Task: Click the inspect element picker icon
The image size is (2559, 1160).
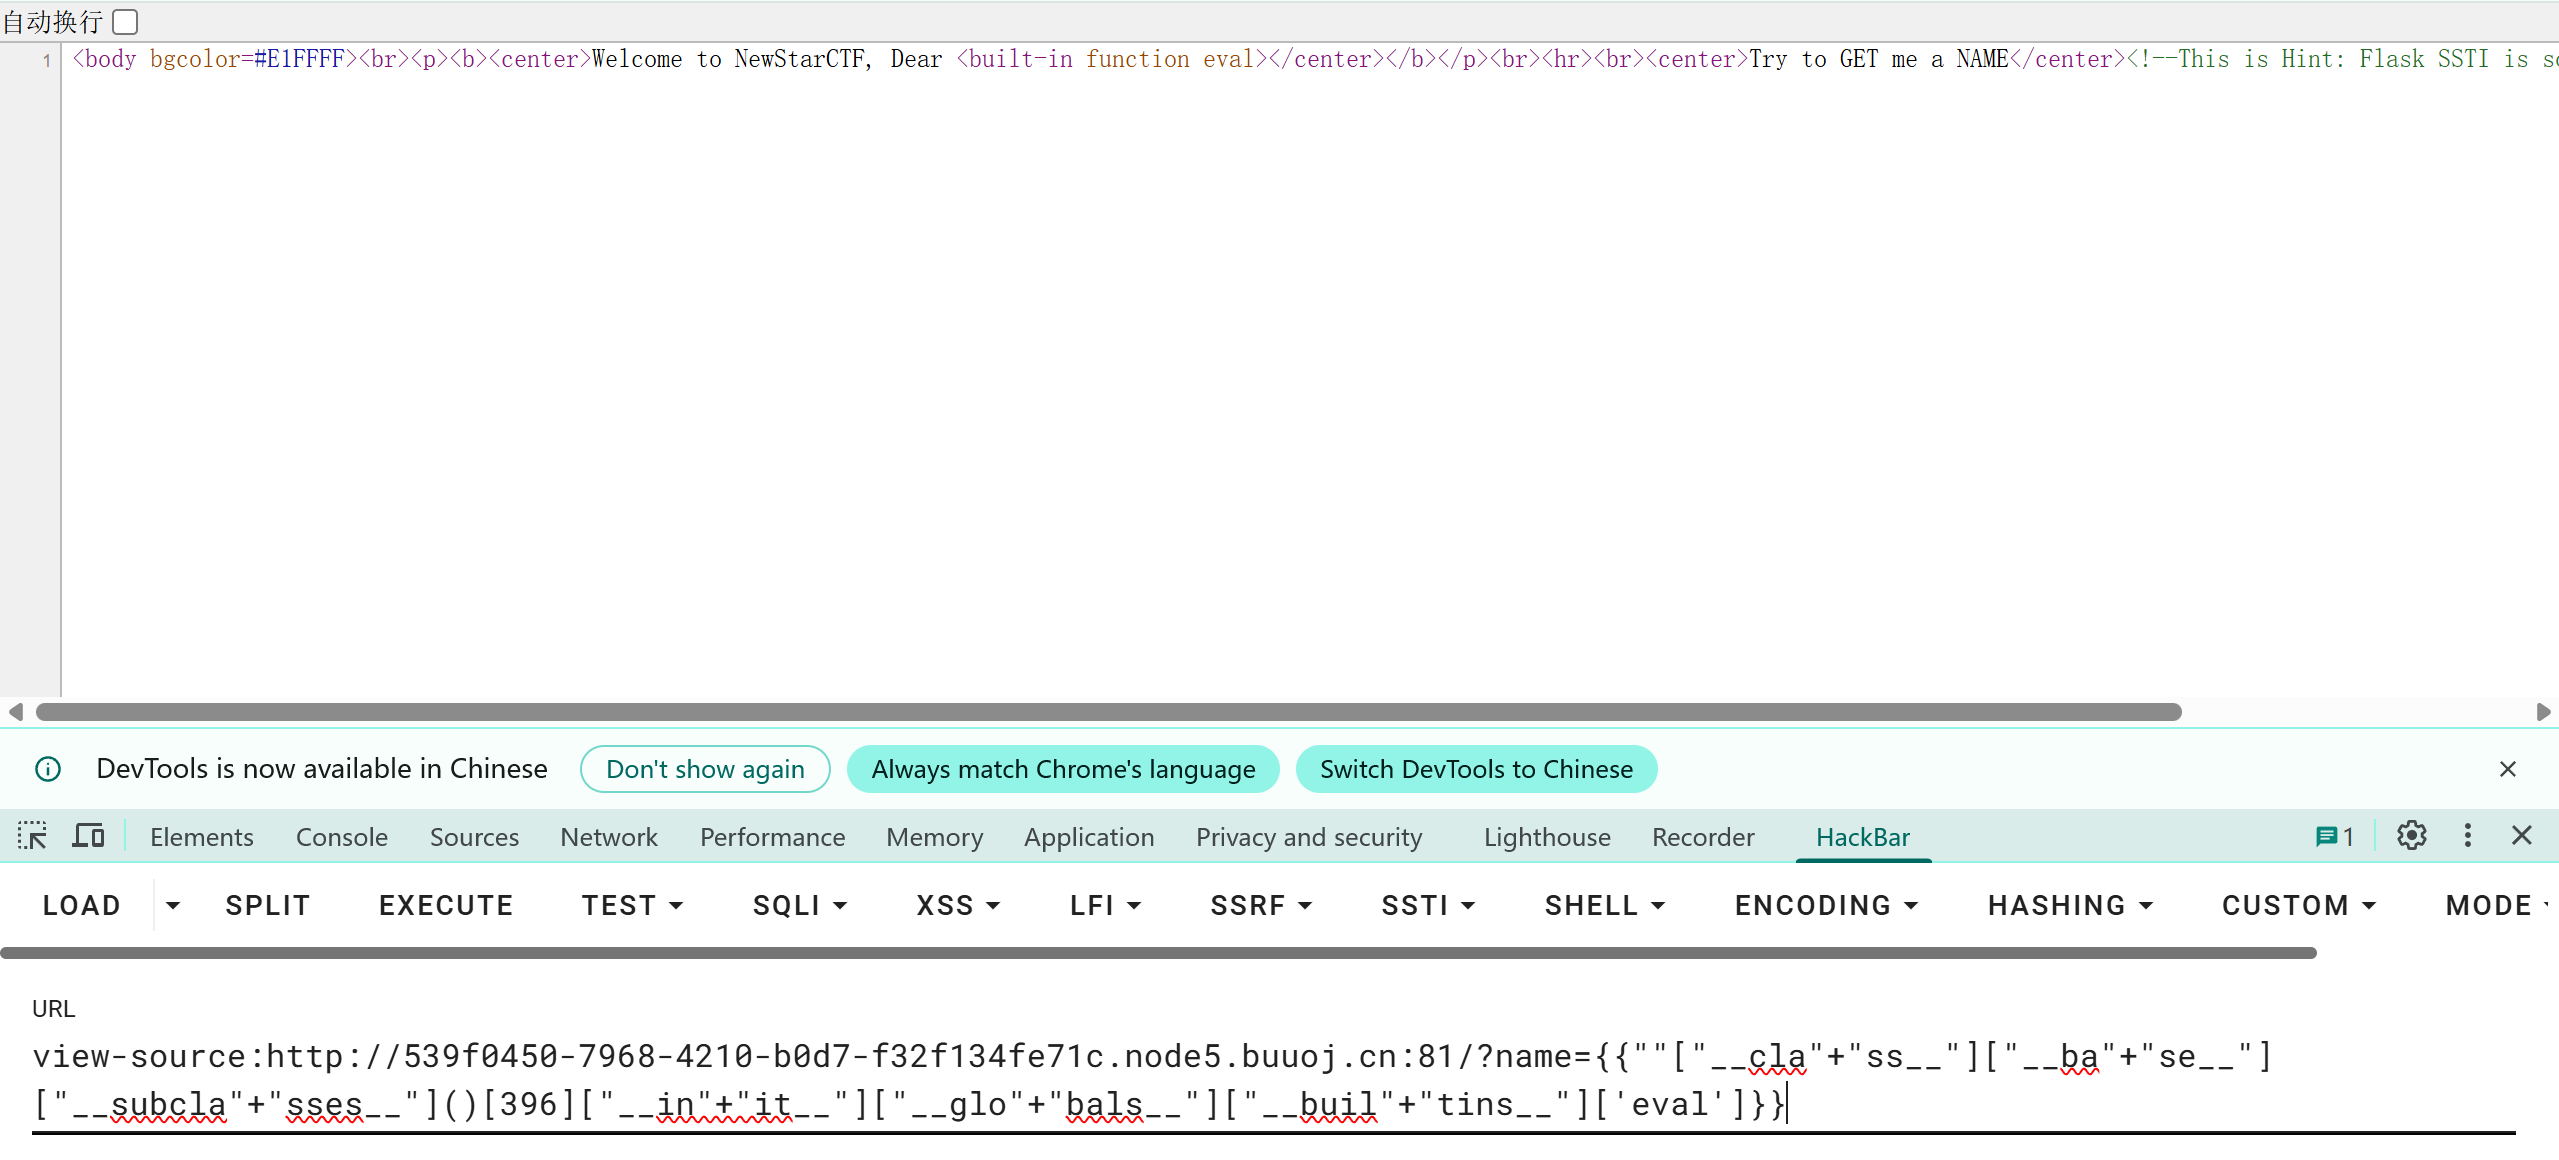Action: [x=32, y=836]
